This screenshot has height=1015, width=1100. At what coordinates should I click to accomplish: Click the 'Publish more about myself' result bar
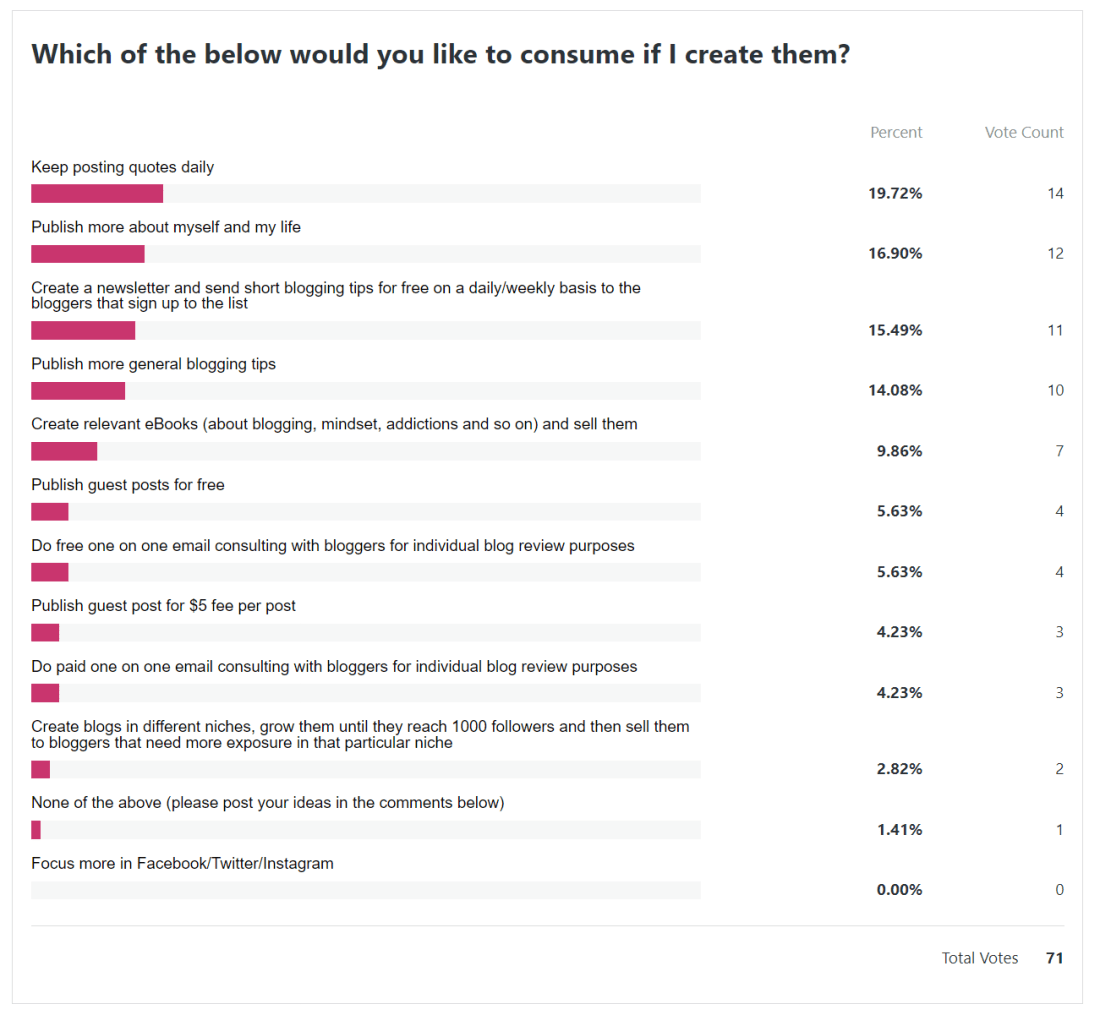point(365,254)
